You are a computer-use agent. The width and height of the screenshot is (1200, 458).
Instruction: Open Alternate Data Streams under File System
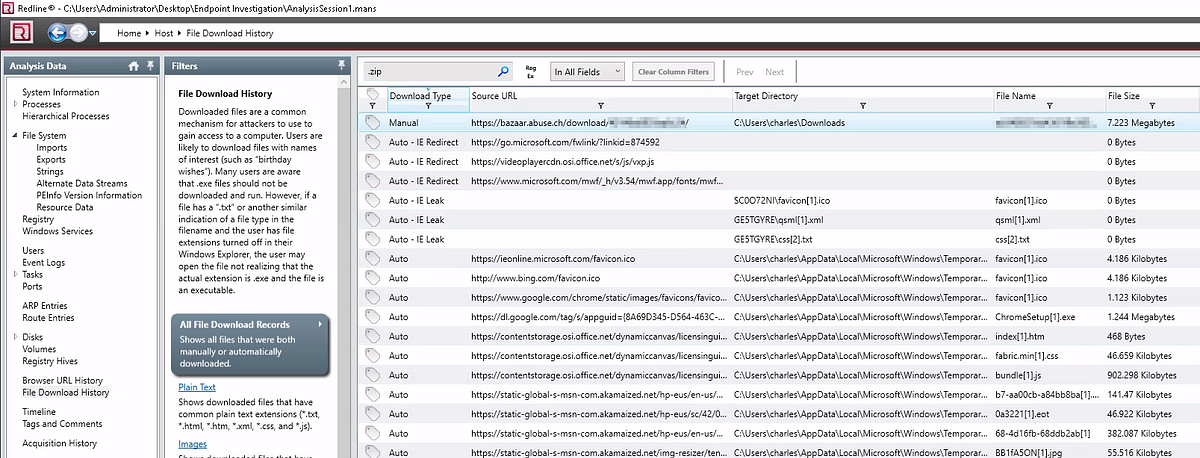(82, 183)
